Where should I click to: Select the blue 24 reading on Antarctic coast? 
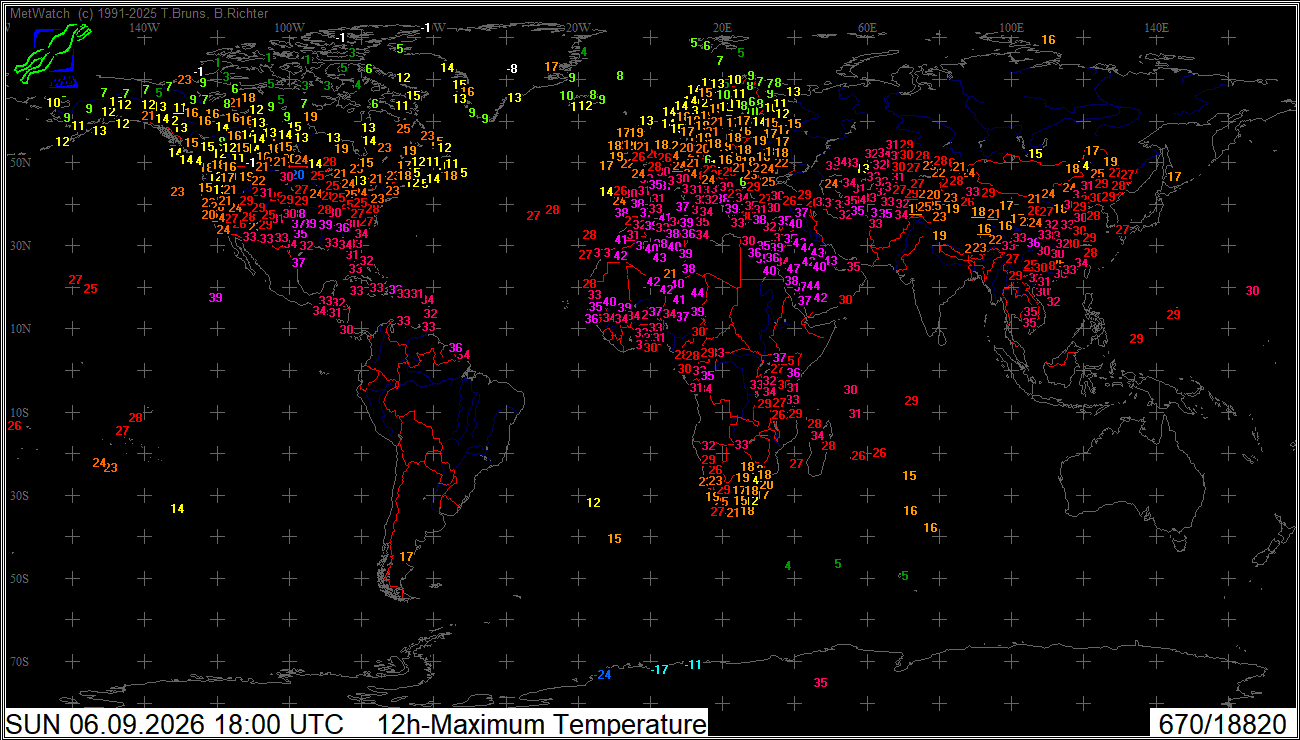tap(604, 675)
